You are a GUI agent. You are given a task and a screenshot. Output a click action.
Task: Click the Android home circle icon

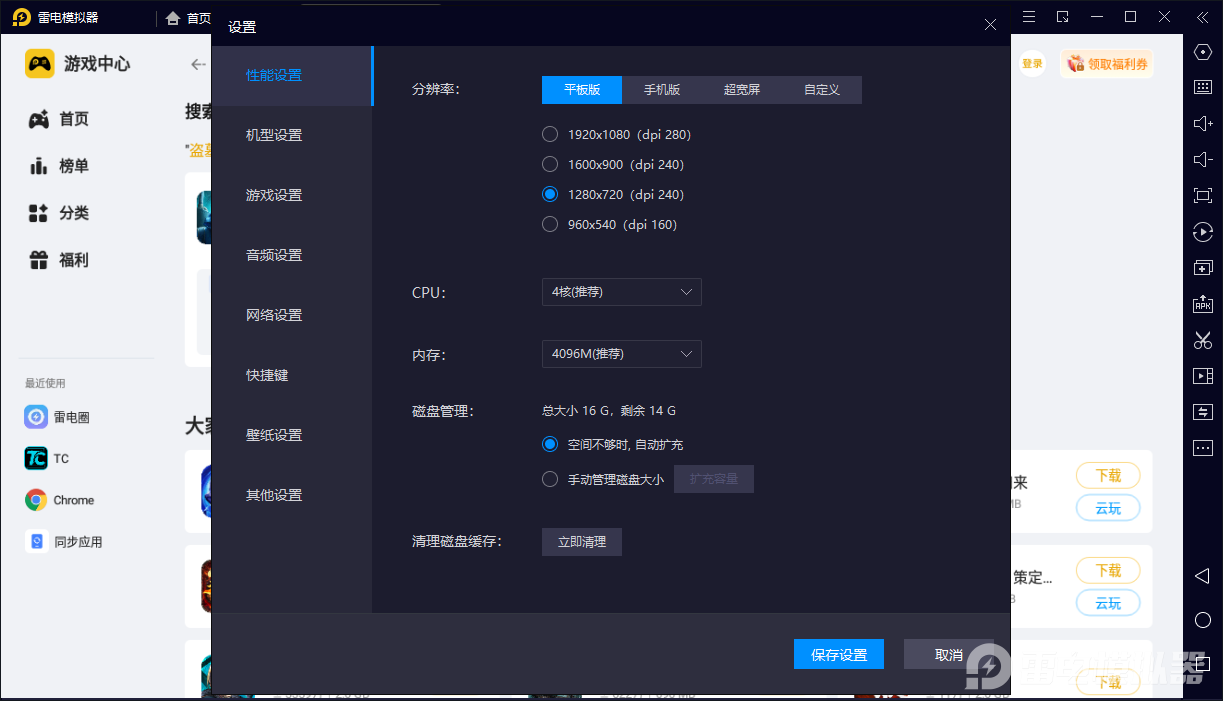coord(1203,620)
